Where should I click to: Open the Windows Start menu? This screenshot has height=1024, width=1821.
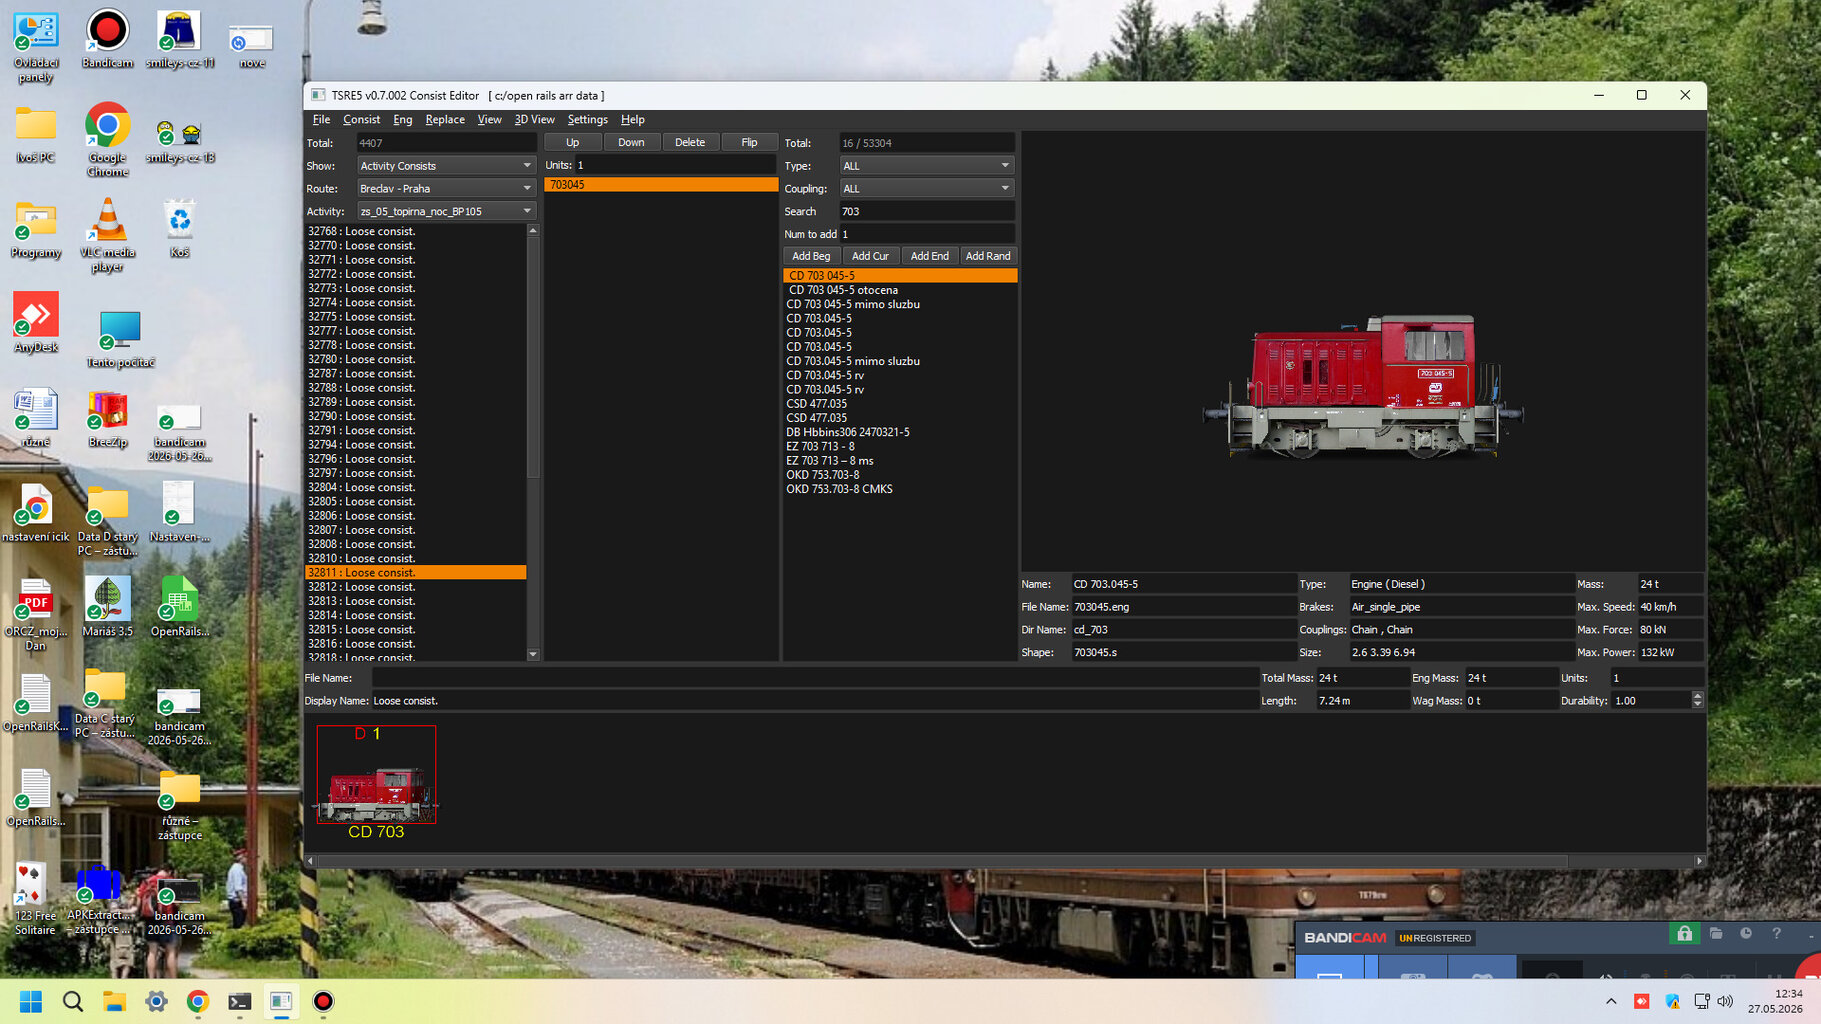30,1001
